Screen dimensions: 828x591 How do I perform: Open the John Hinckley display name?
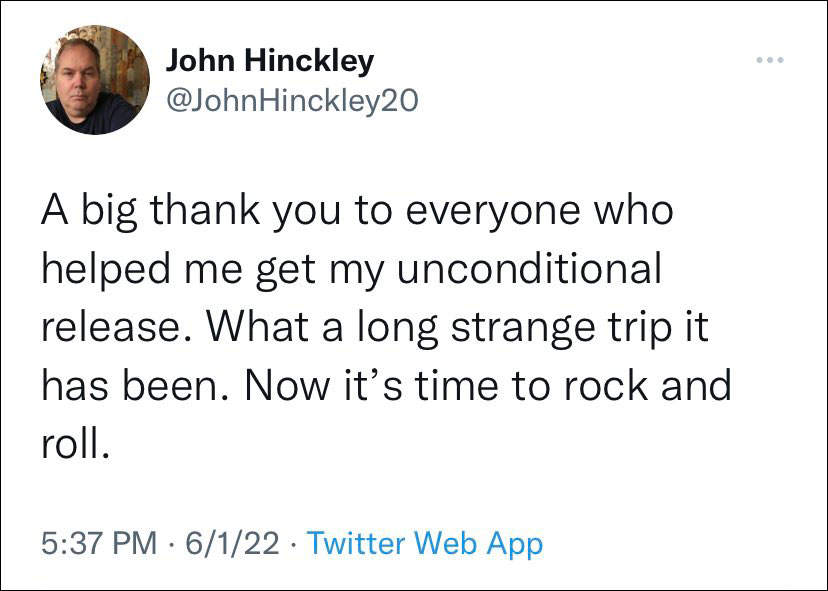(269, 61)
